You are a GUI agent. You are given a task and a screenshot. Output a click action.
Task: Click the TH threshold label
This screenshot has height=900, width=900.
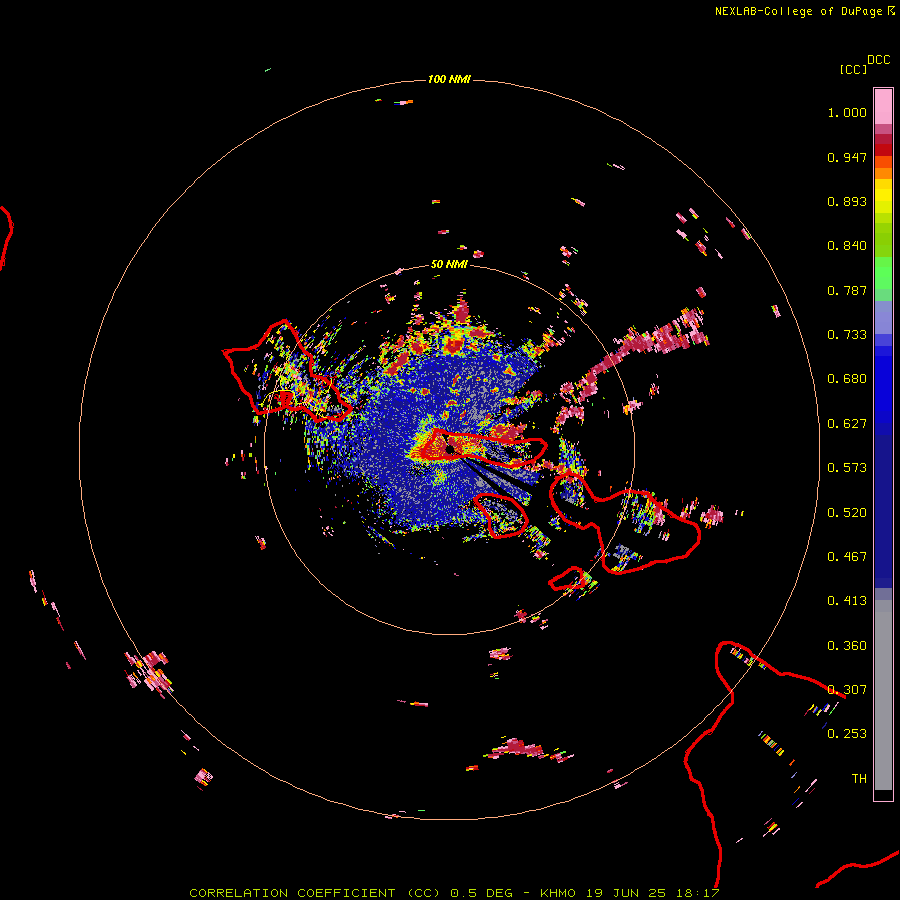pos(859,779)
